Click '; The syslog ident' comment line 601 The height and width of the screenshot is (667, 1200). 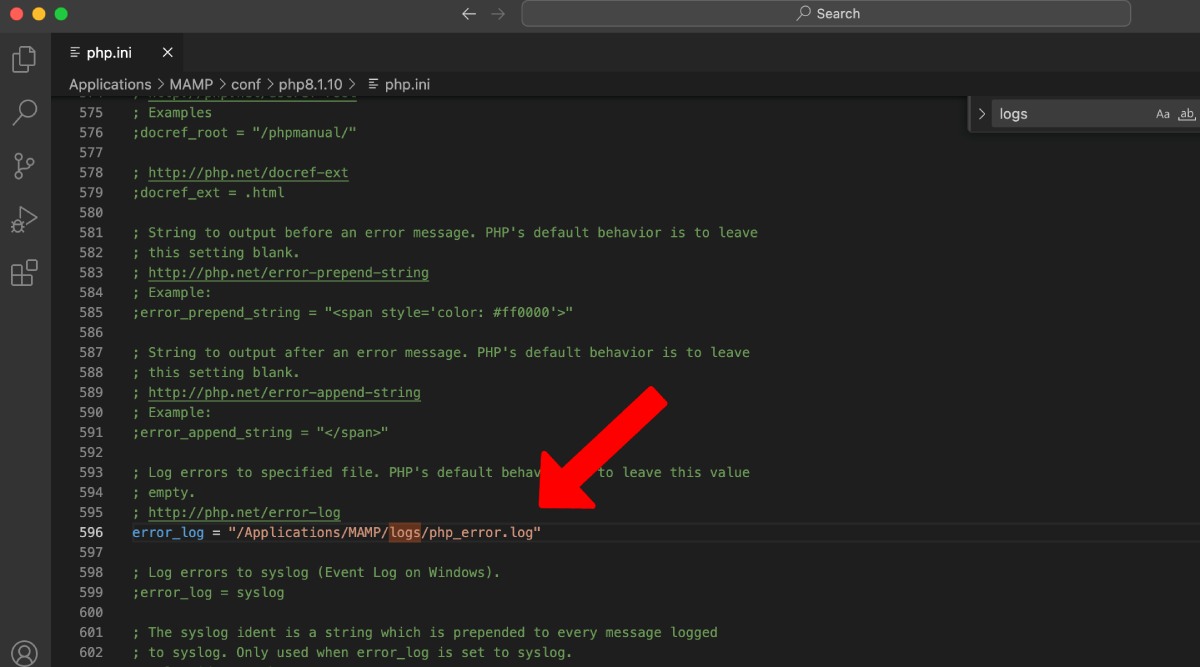(425, 632)
